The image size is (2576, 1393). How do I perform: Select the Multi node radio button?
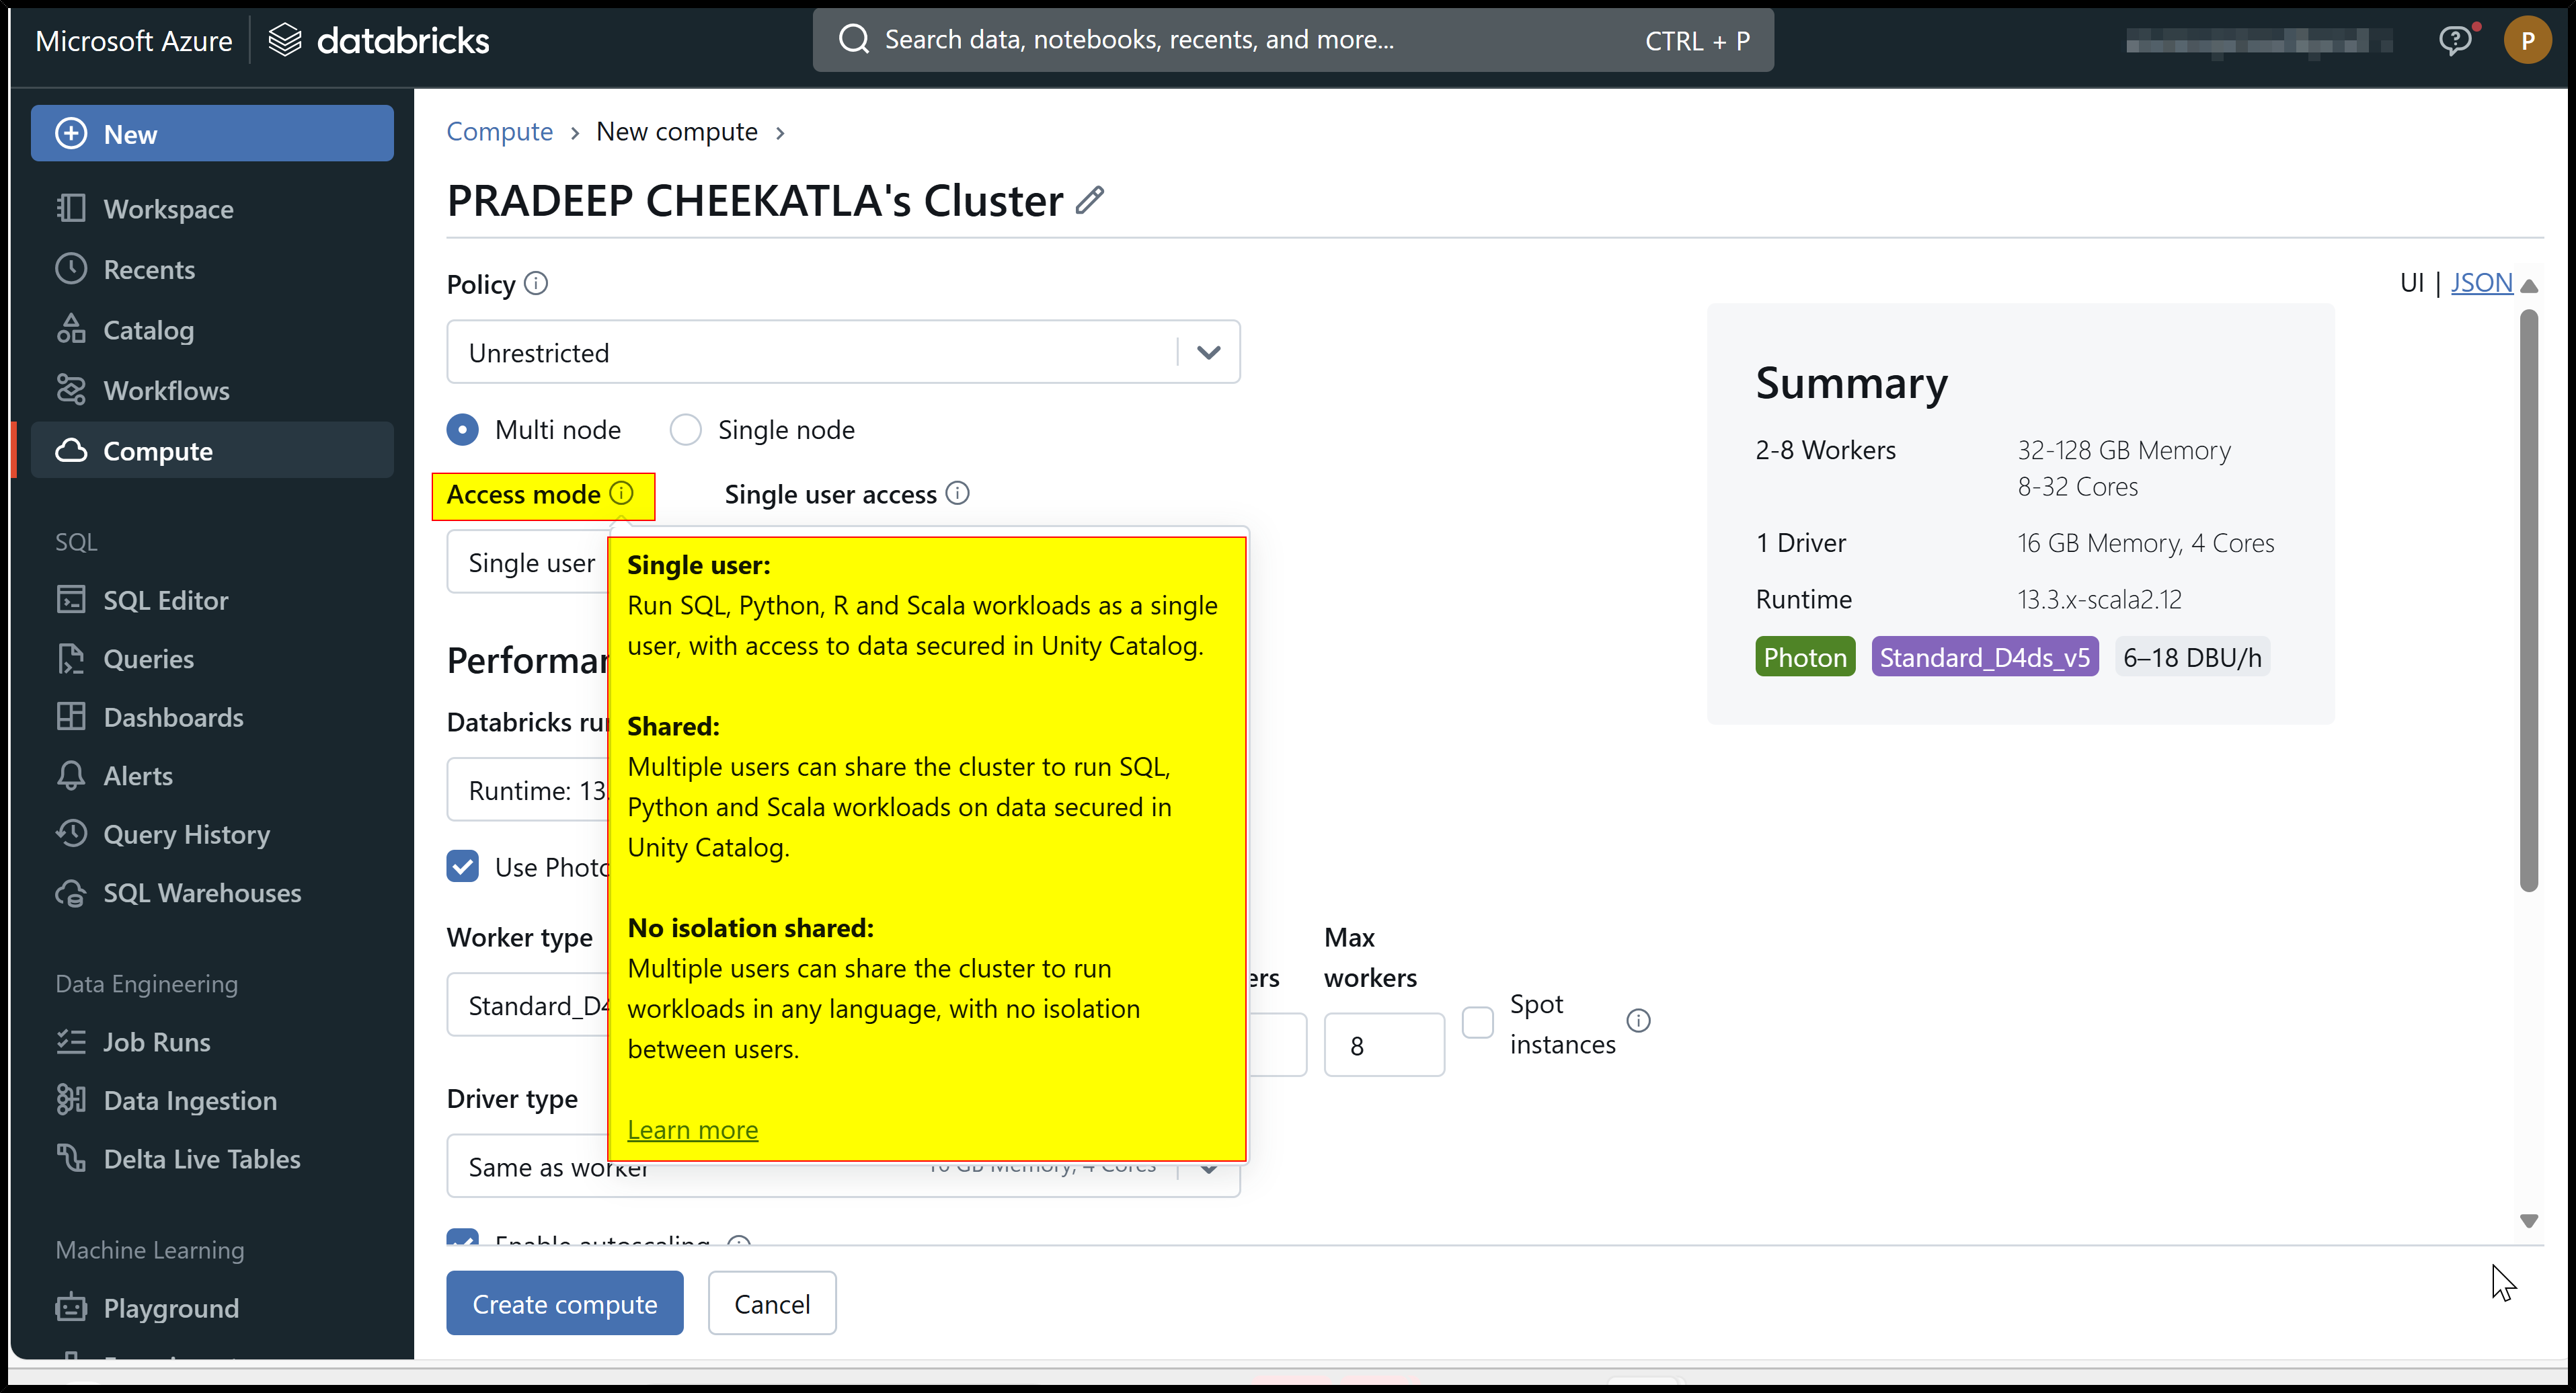coord(462,430)
